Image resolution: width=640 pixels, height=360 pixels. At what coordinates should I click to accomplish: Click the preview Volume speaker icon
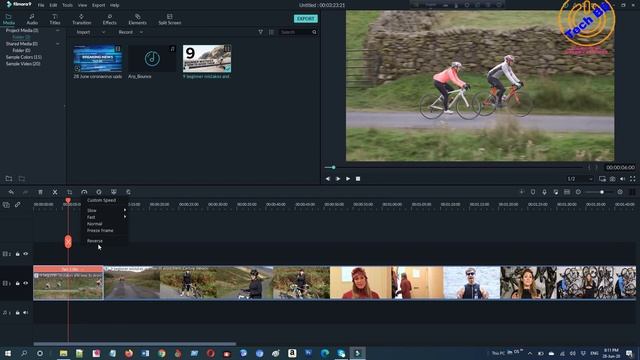tap(622, 179)
